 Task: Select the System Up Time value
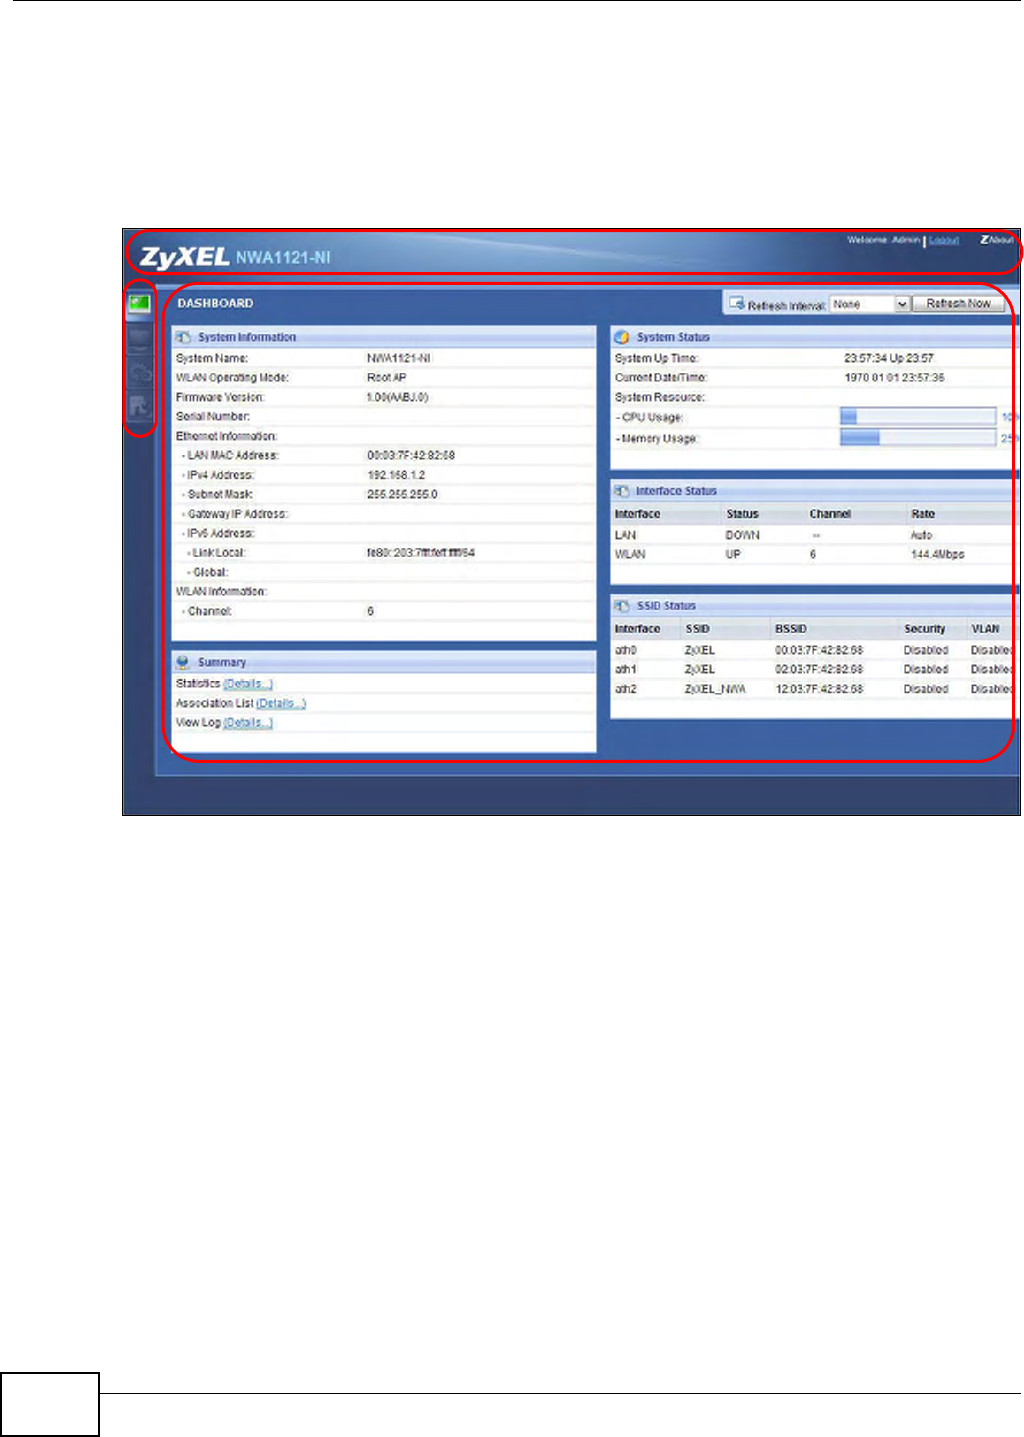[x=889, y=358]
